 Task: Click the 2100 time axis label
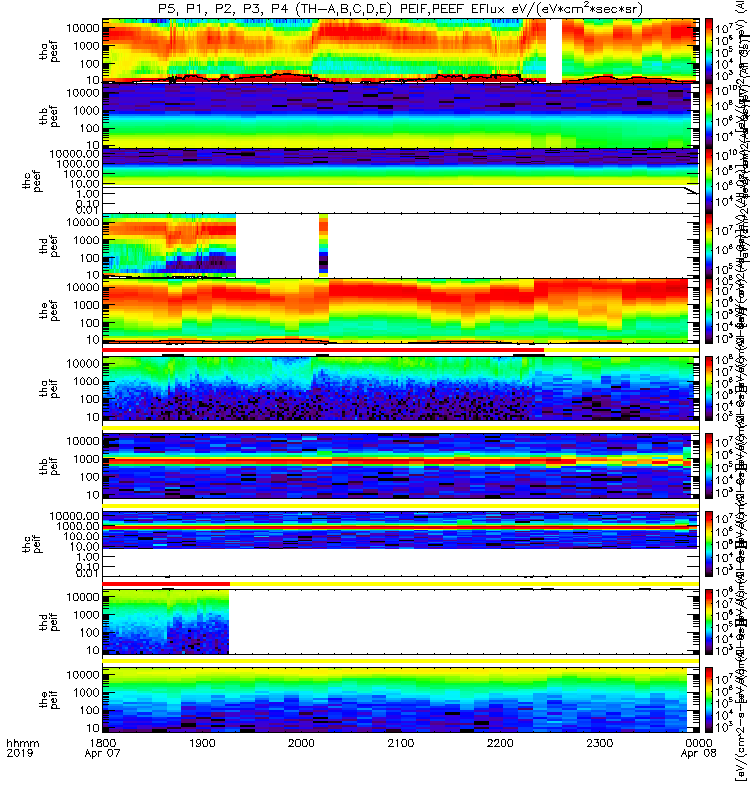click(401, 743)
